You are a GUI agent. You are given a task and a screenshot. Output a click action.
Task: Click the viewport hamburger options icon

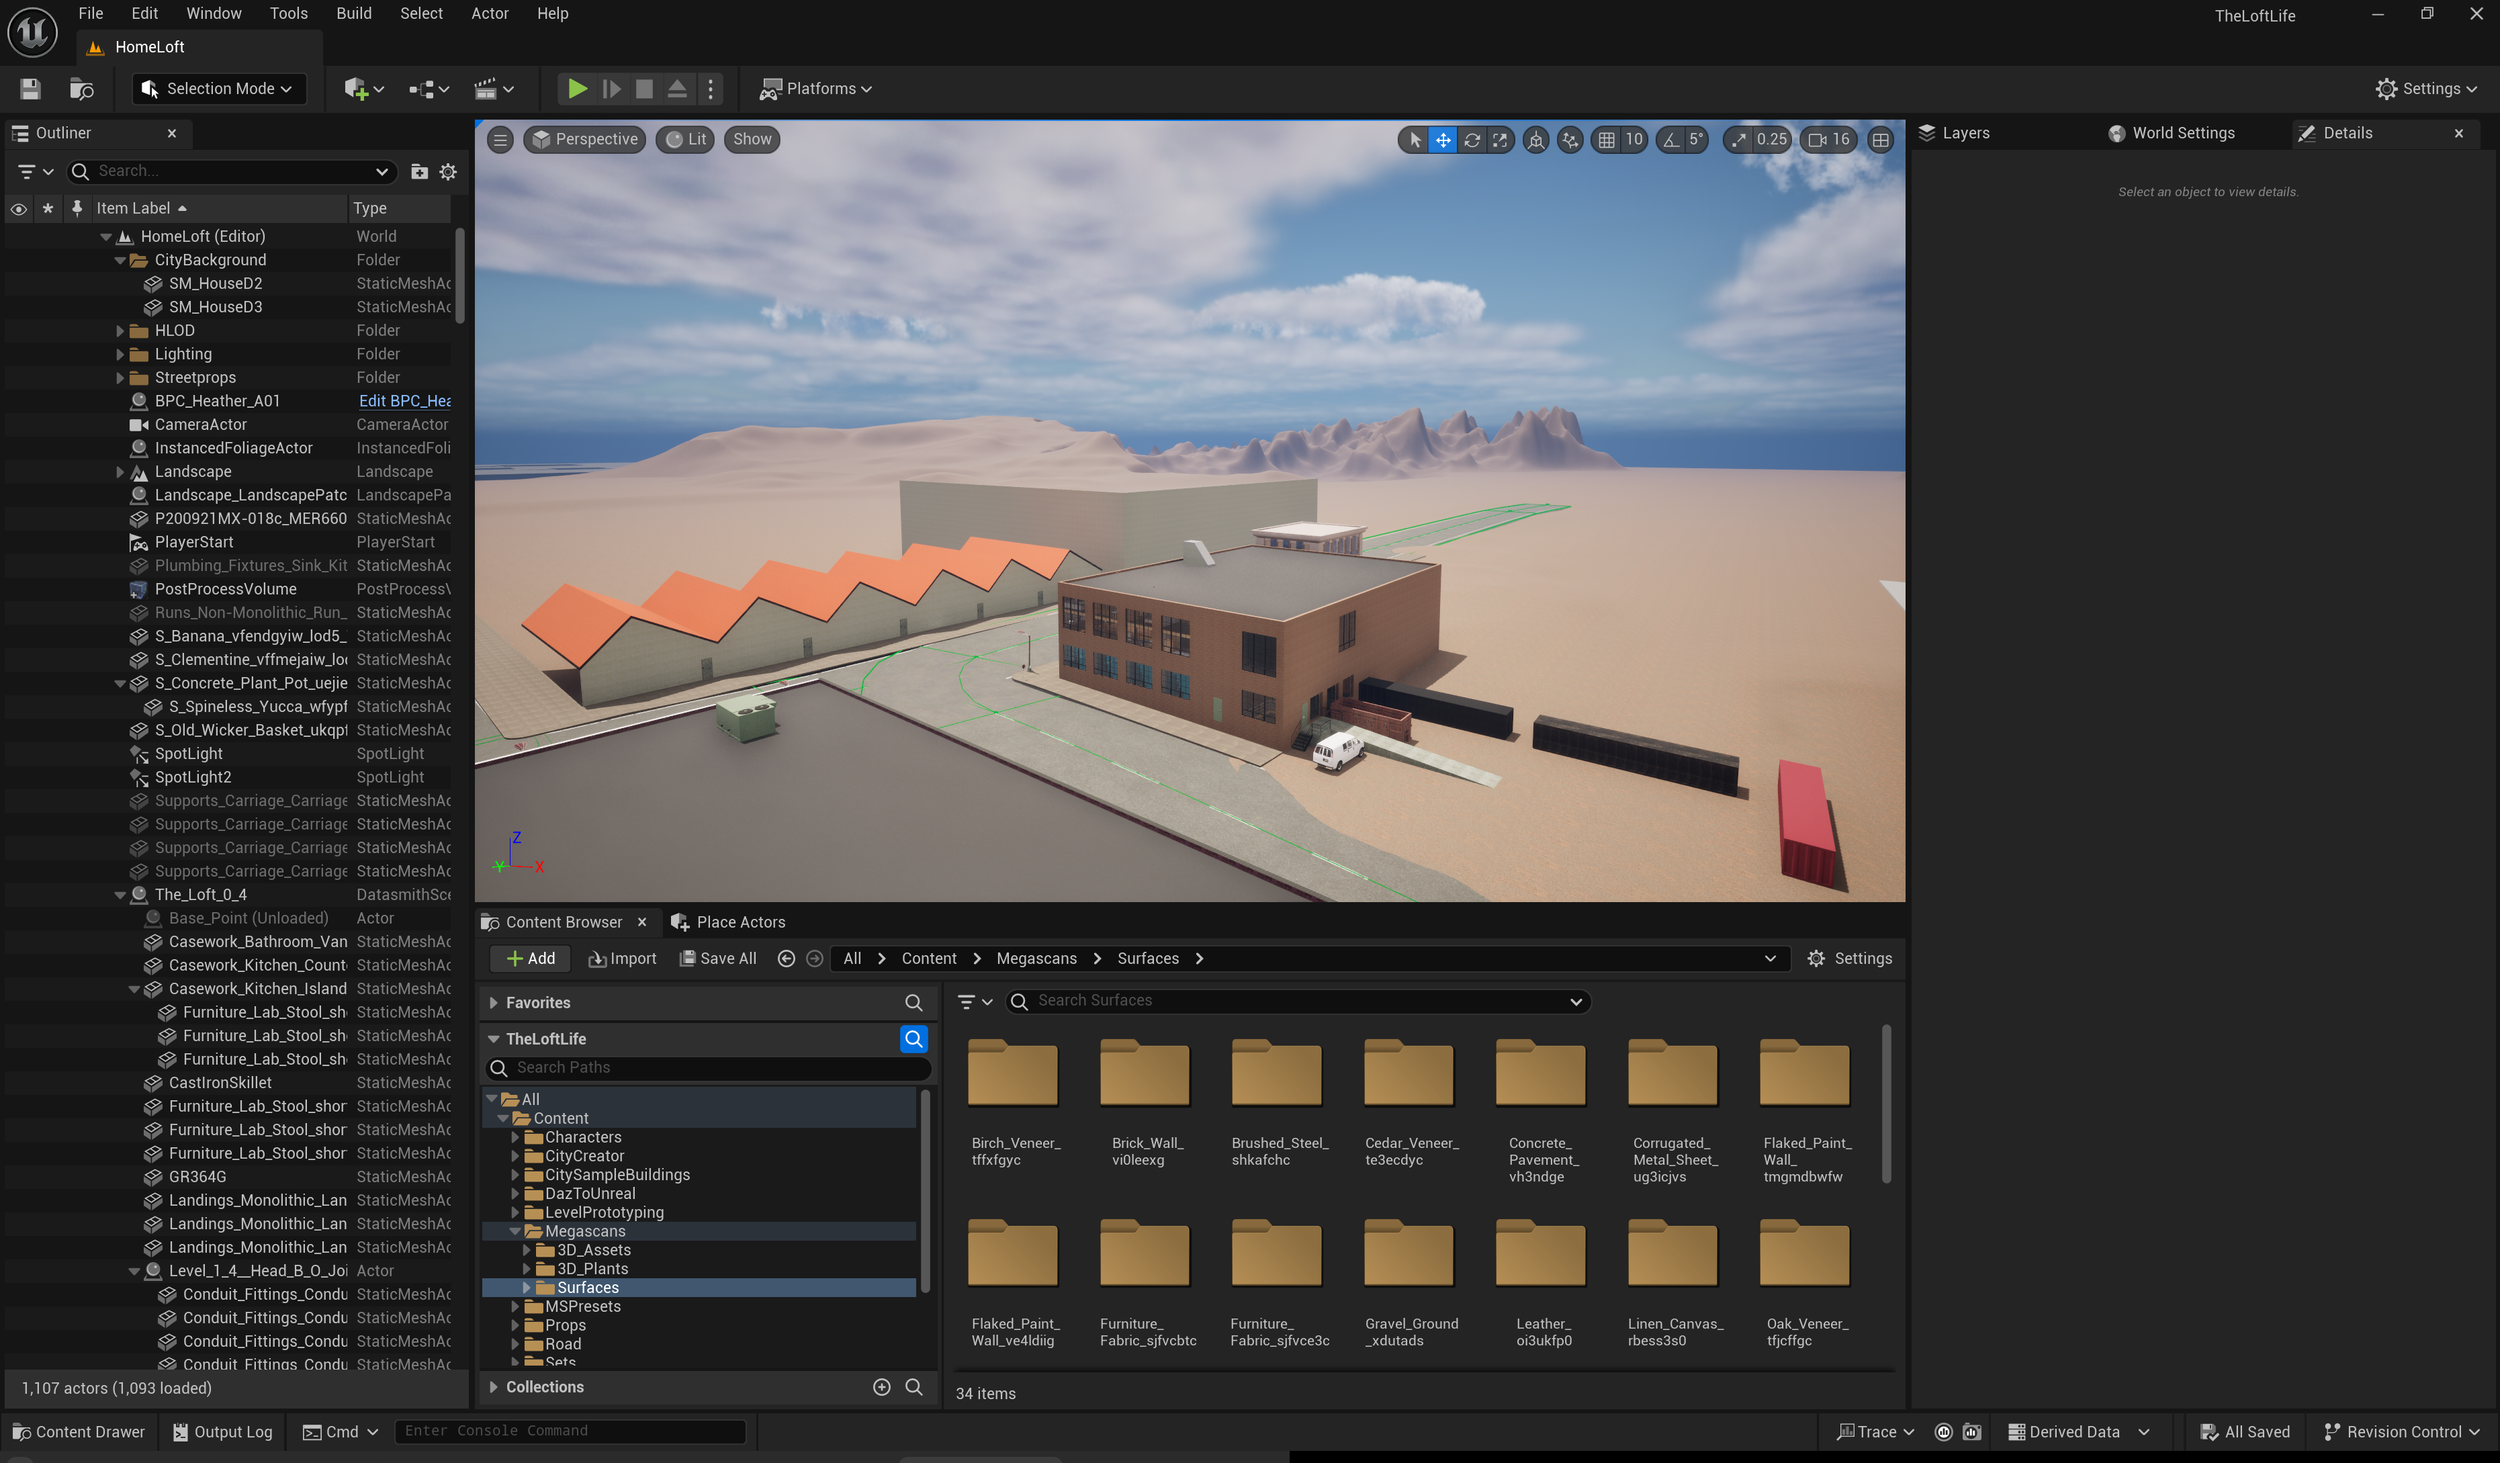pyautogui.click(x=500, y=140)
